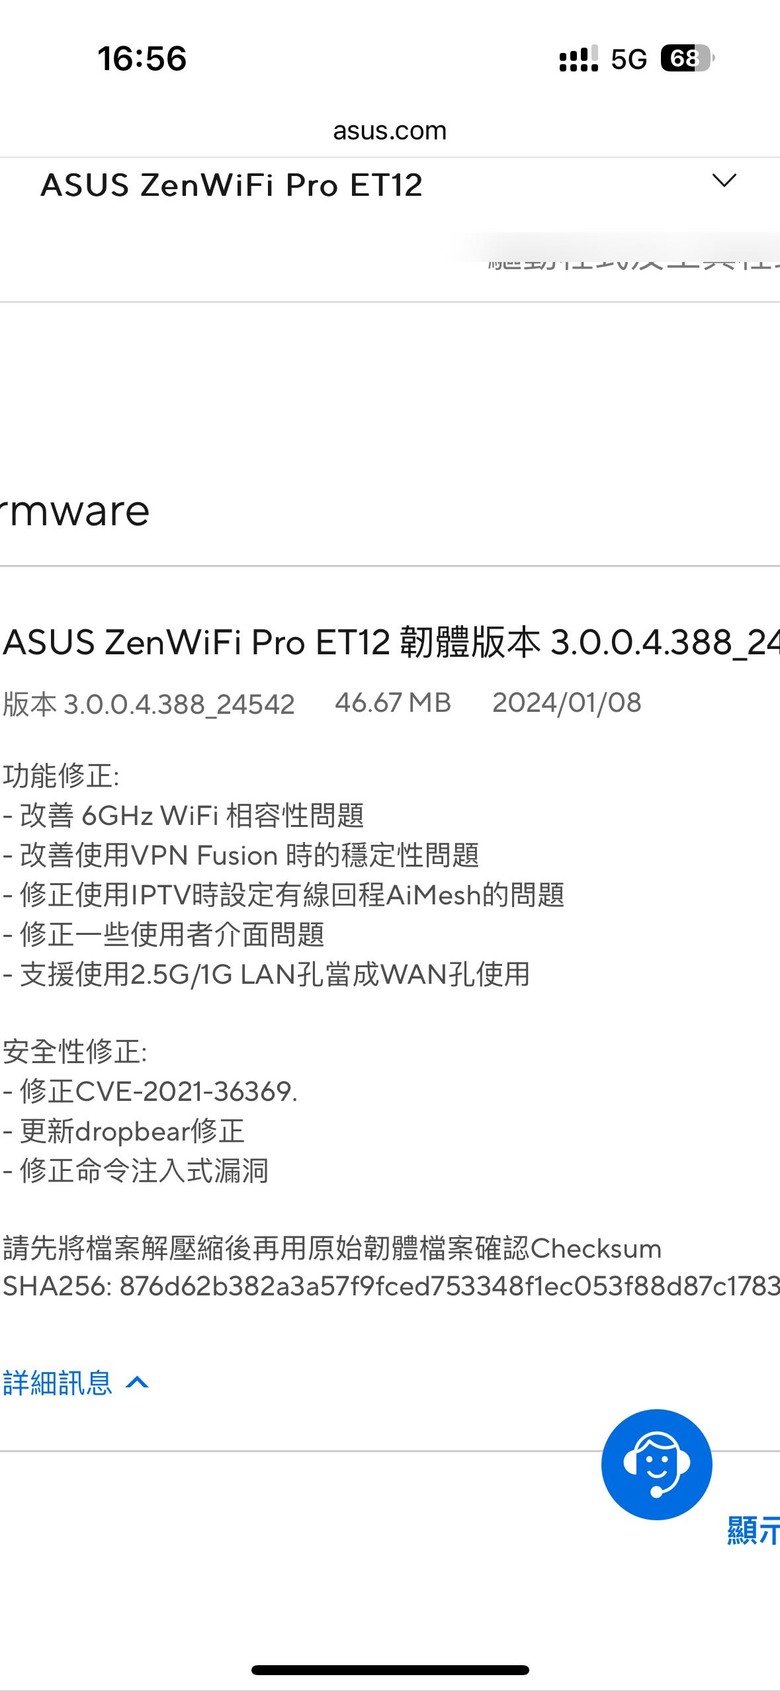Click the 2024/01/08 release date
The width and height of the screenshot is (780, 1691).
566,702
